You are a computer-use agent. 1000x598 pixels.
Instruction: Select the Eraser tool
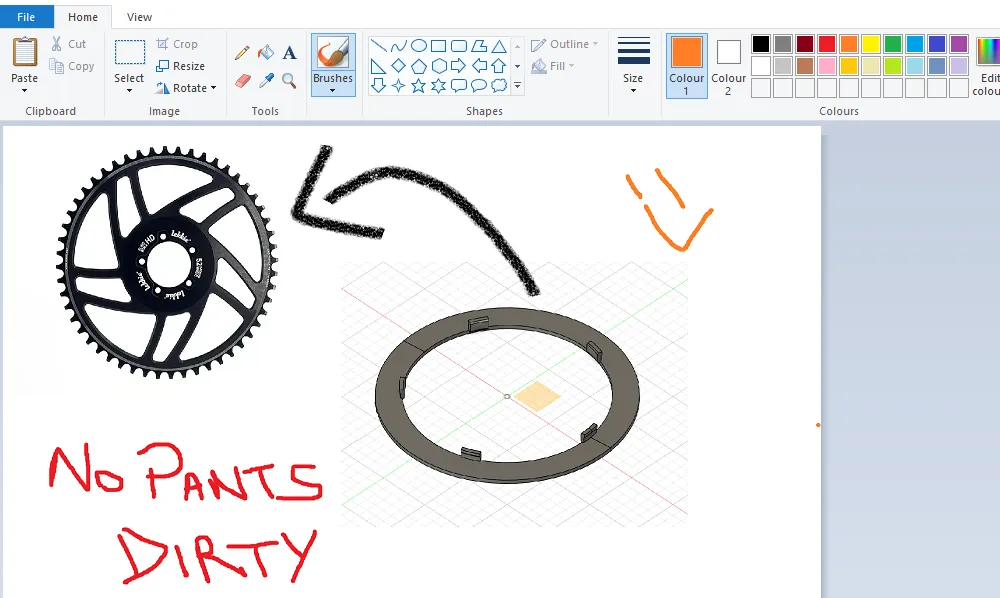(242, 81)
